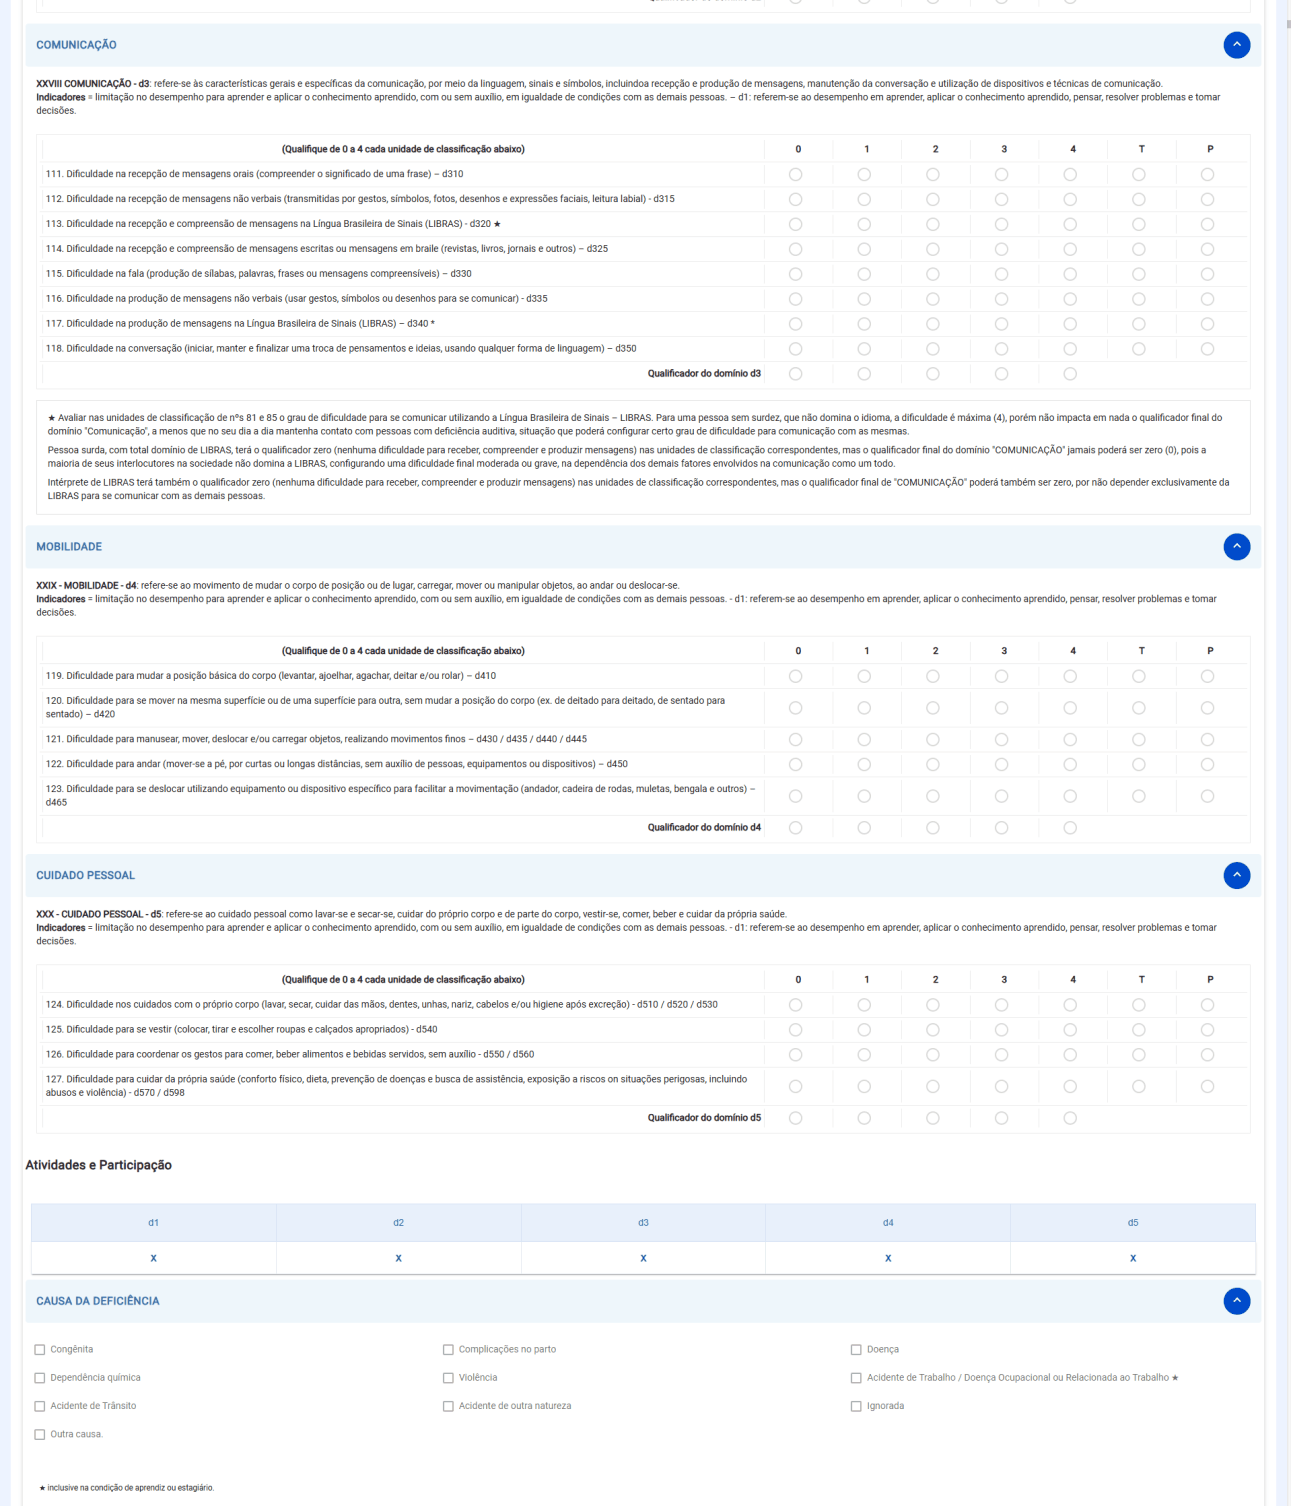This screenshot has height=1506, width=1291.
Task: Set Qualificador do domínio d5 to 4
Action: point(1070,1118)
